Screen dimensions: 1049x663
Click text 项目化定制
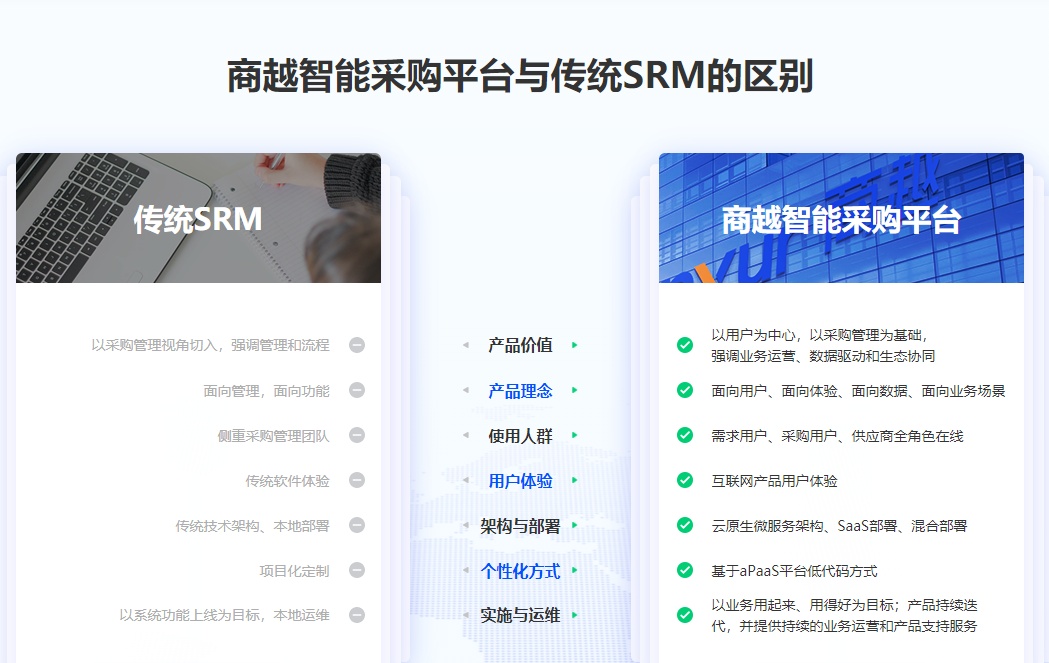(294, 571)
